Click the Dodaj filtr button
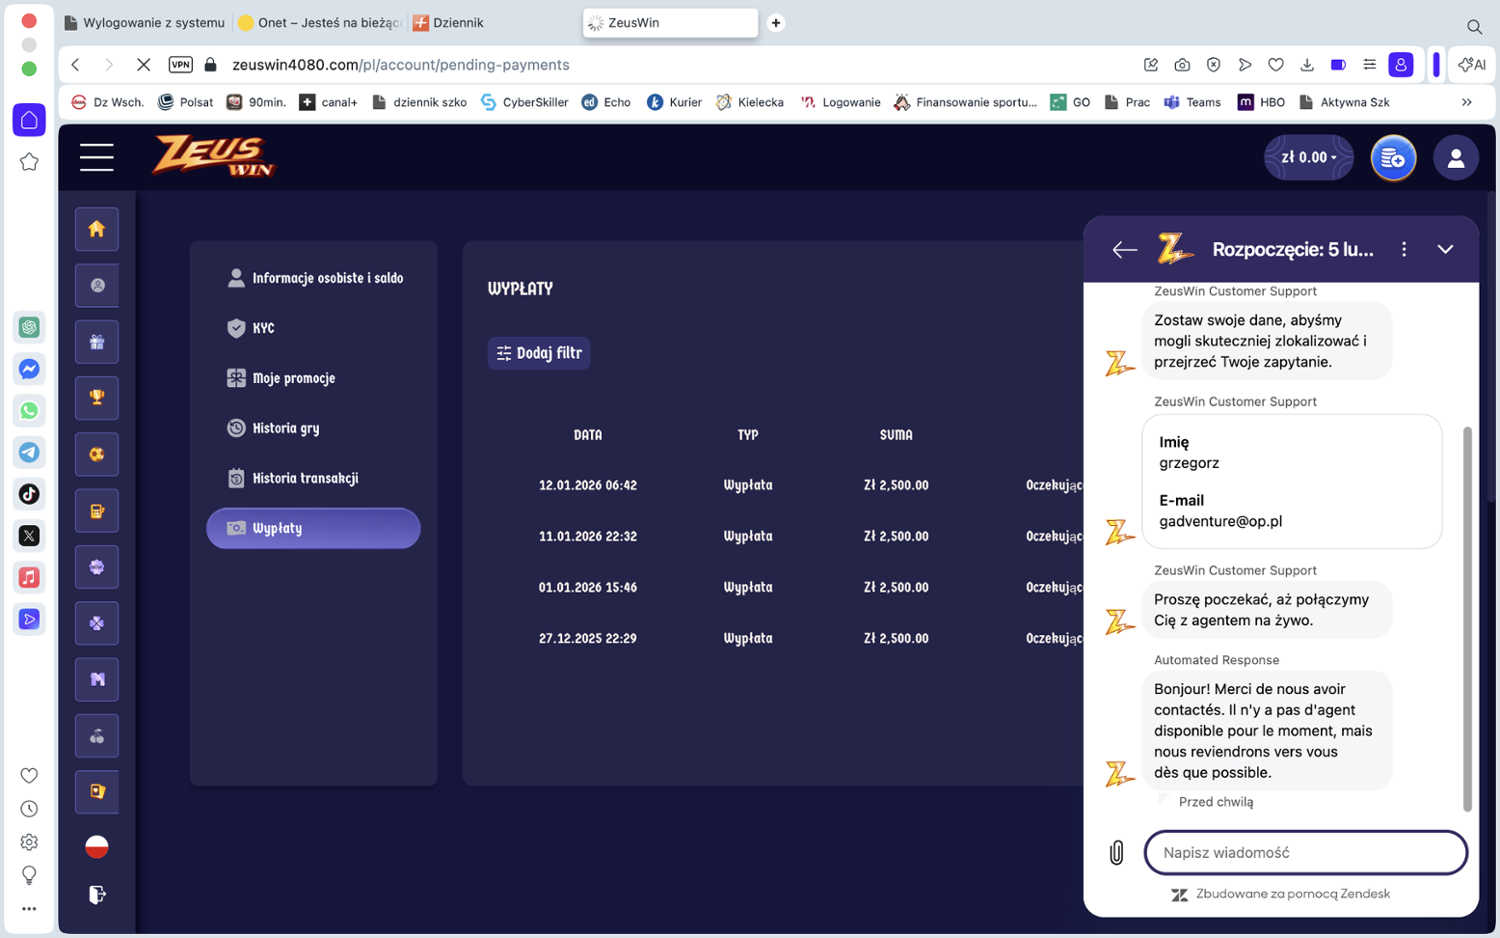The width and height of the screenshot is (1500, 938). [539, 353]
